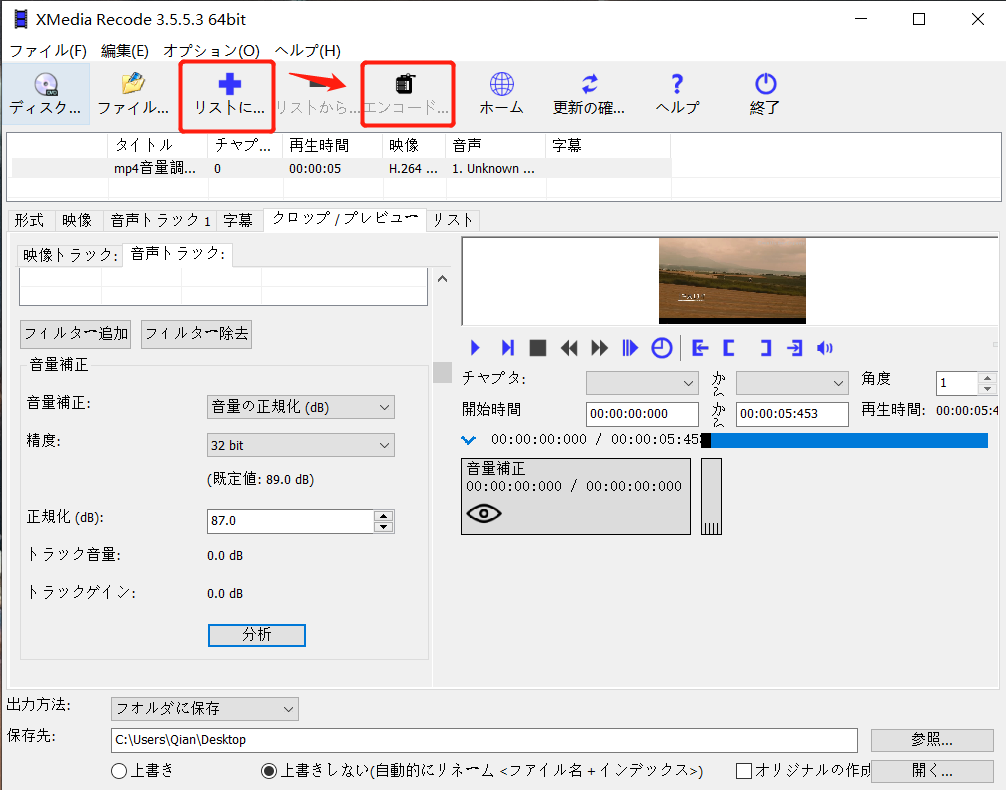1006x790 pixels.
Task: Click the 正規化 87.0 input field
Action: click(x=290, y=521)
